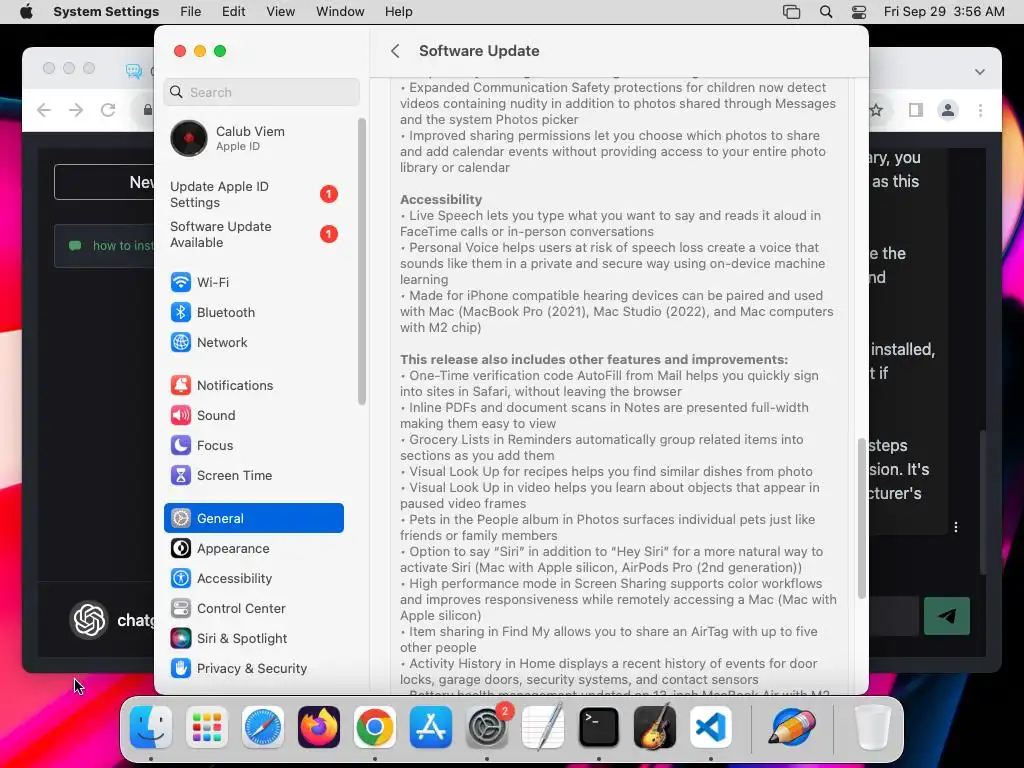Toggle Chrome side panel button
This screenshot has width=1024, height=768.
click(x=916, y=110)
